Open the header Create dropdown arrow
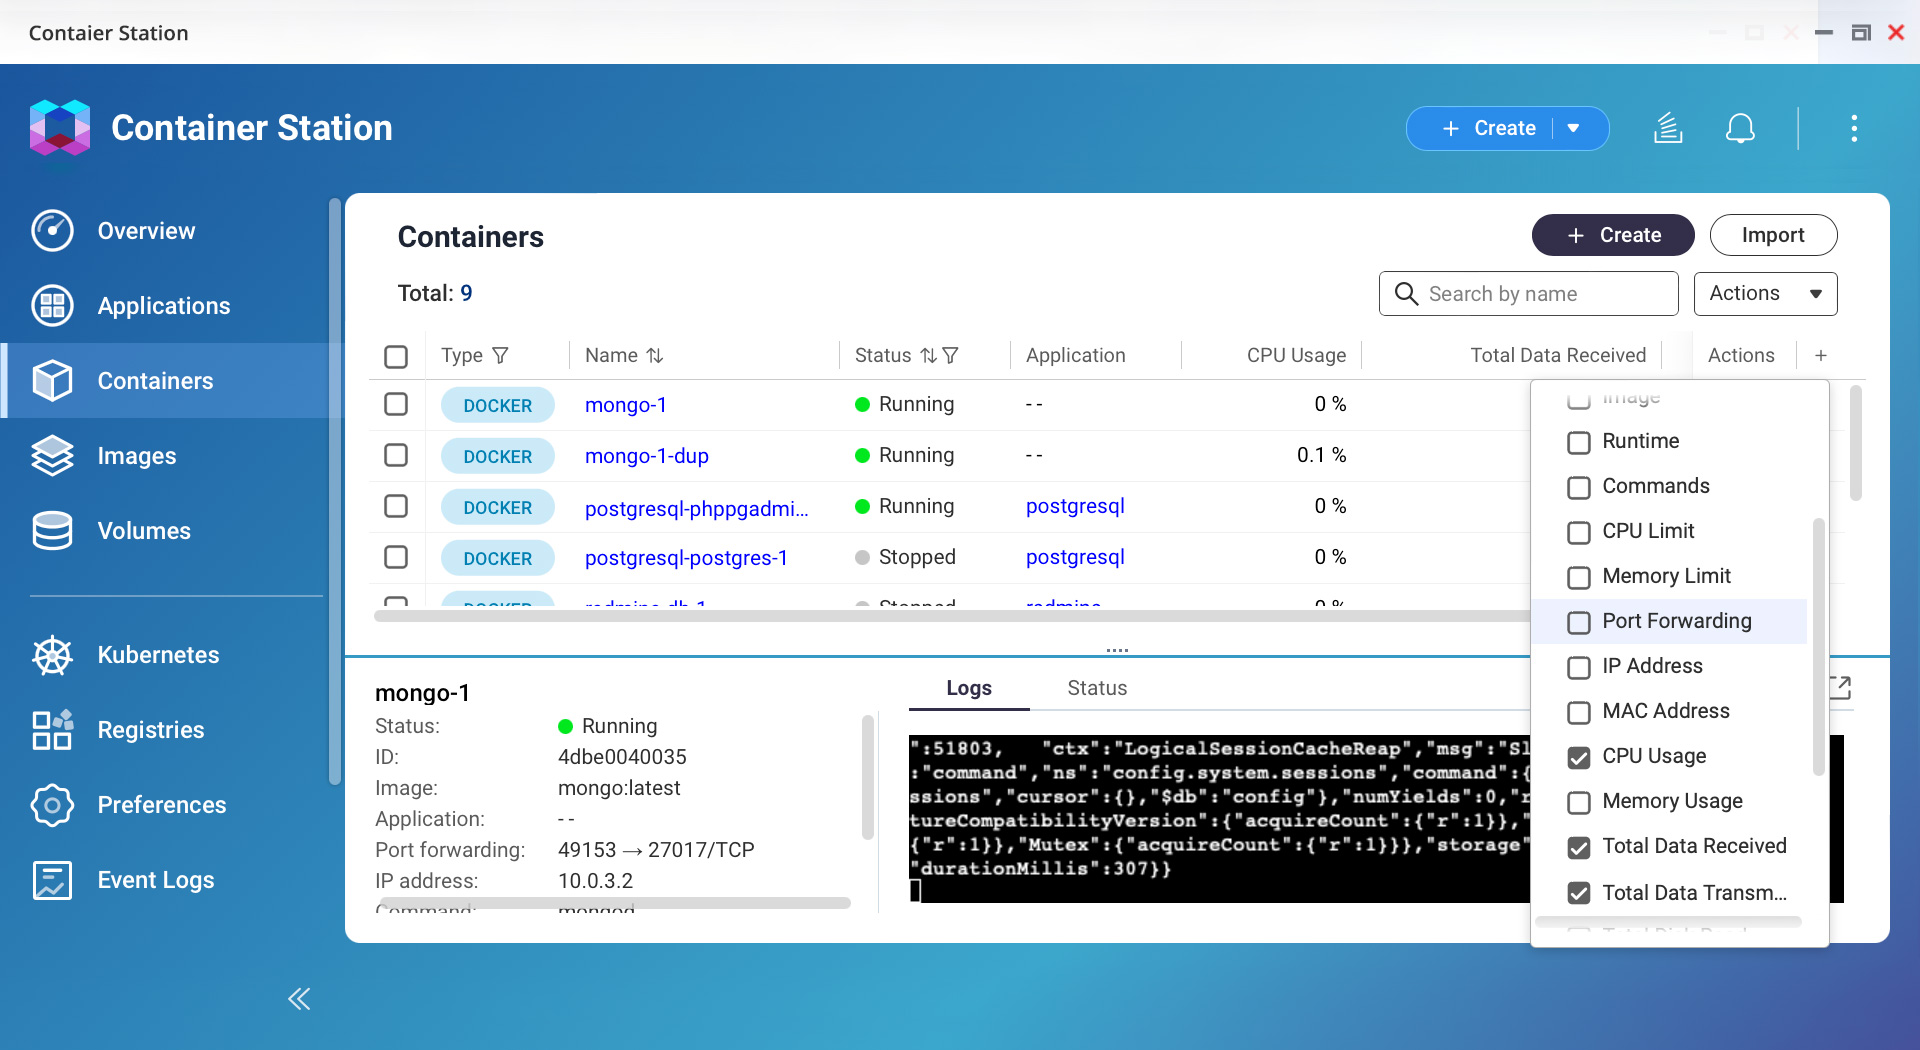 (1574, 128)
